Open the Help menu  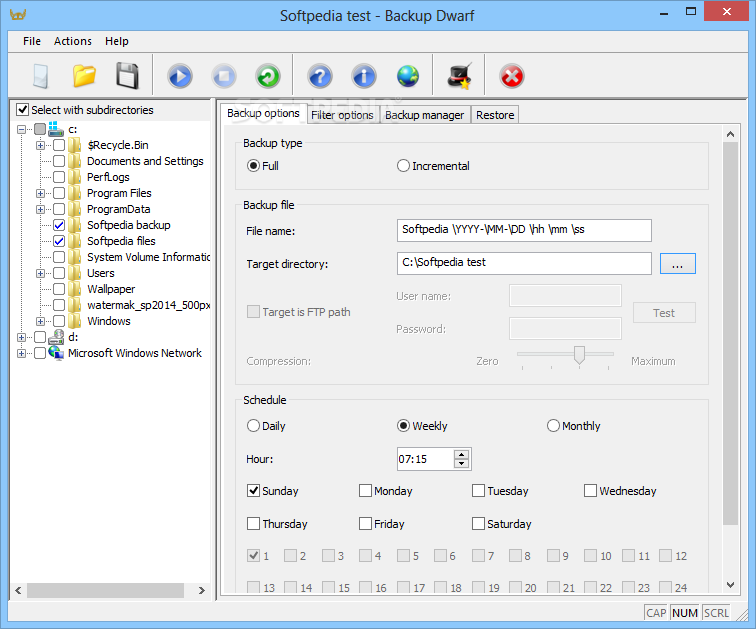pyautogui.click(x=117, y=41)
